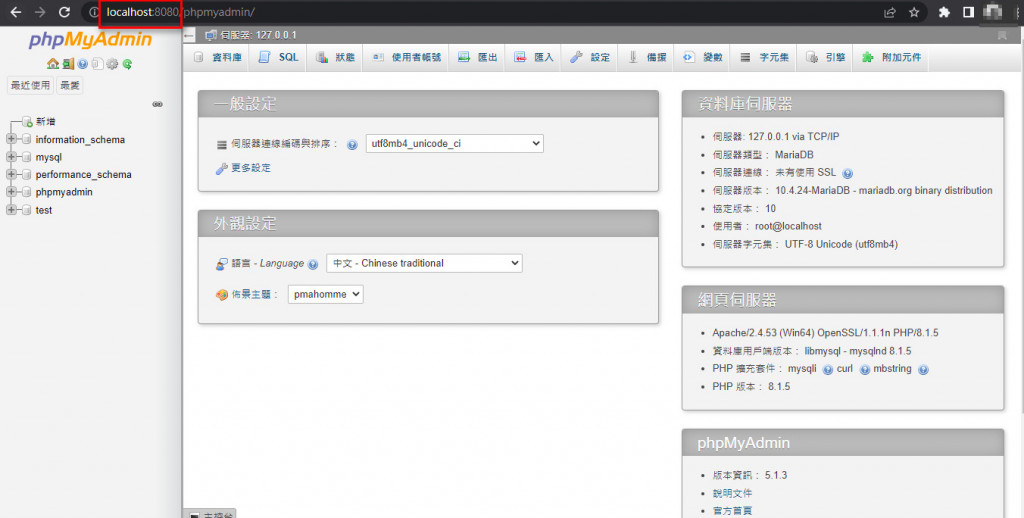Open the pmahomme theme dropdown
This screenshot has height=518, width=1024.
(326, 295)
